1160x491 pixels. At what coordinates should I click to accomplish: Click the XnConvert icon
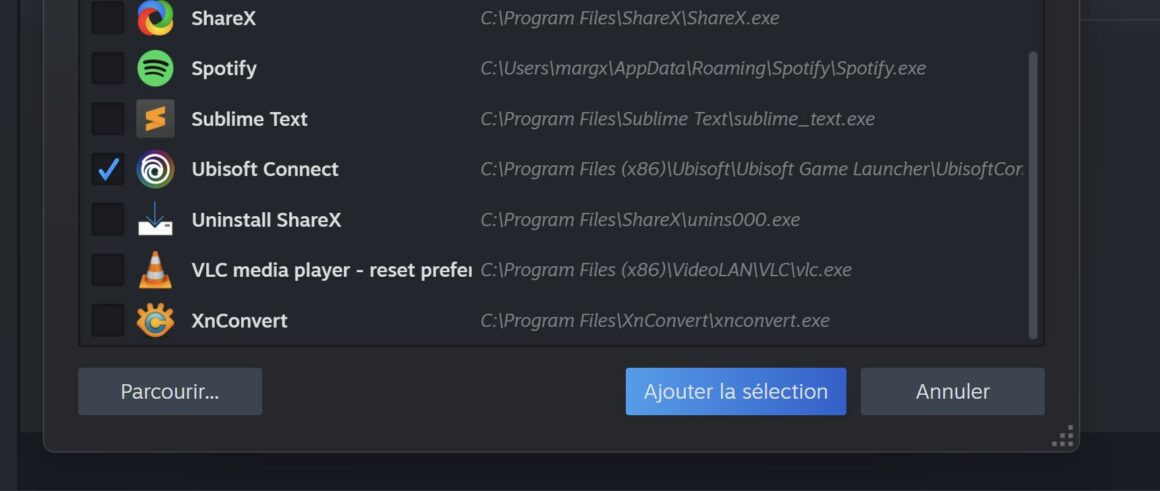coord(155,320)
